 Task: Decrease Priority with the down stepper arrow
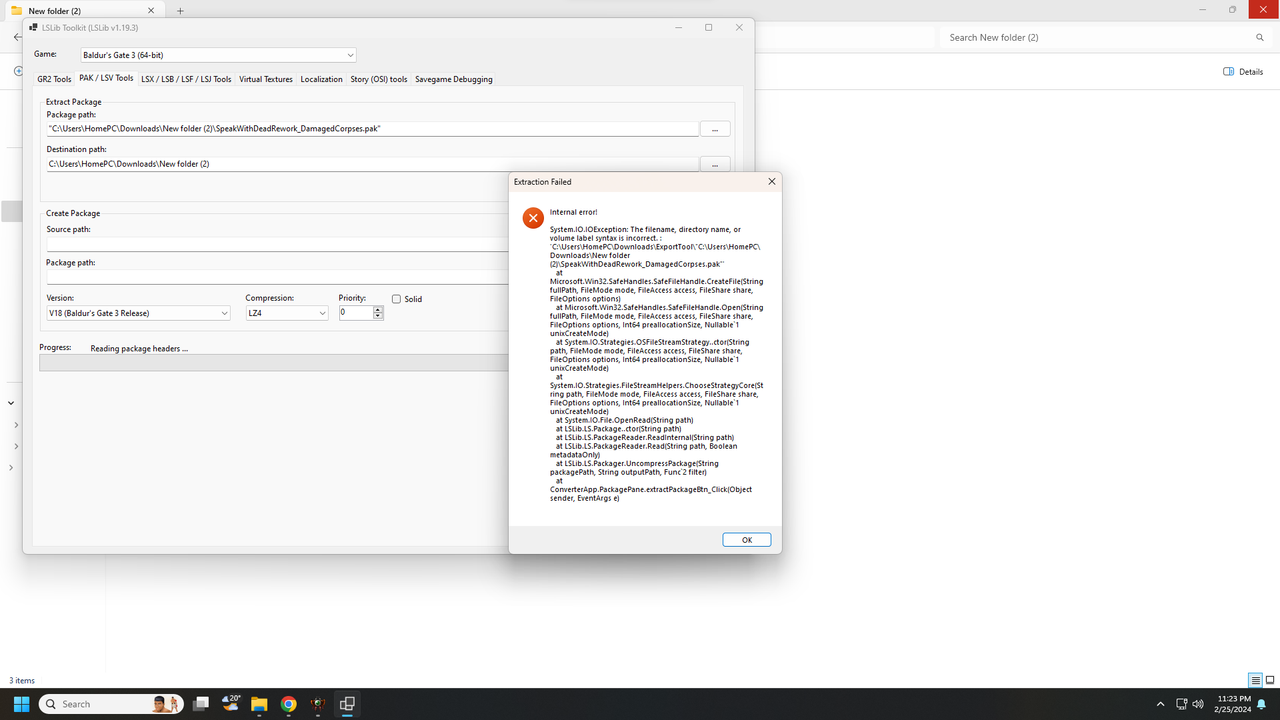click(x=378, y=316)
